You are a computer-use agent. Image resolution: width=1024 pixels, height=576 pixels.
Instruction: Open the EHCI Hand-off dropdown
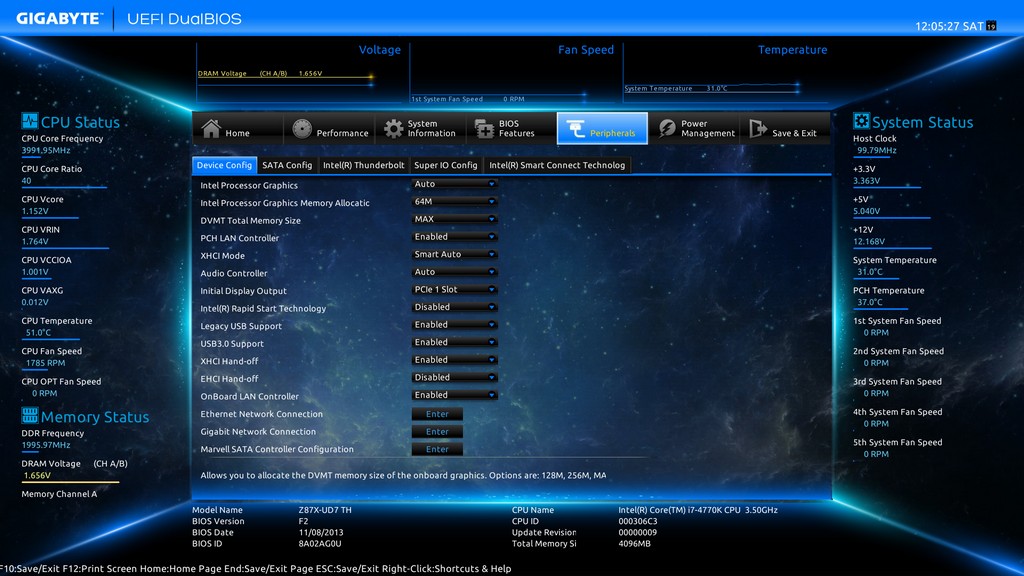tap(455, 378)
